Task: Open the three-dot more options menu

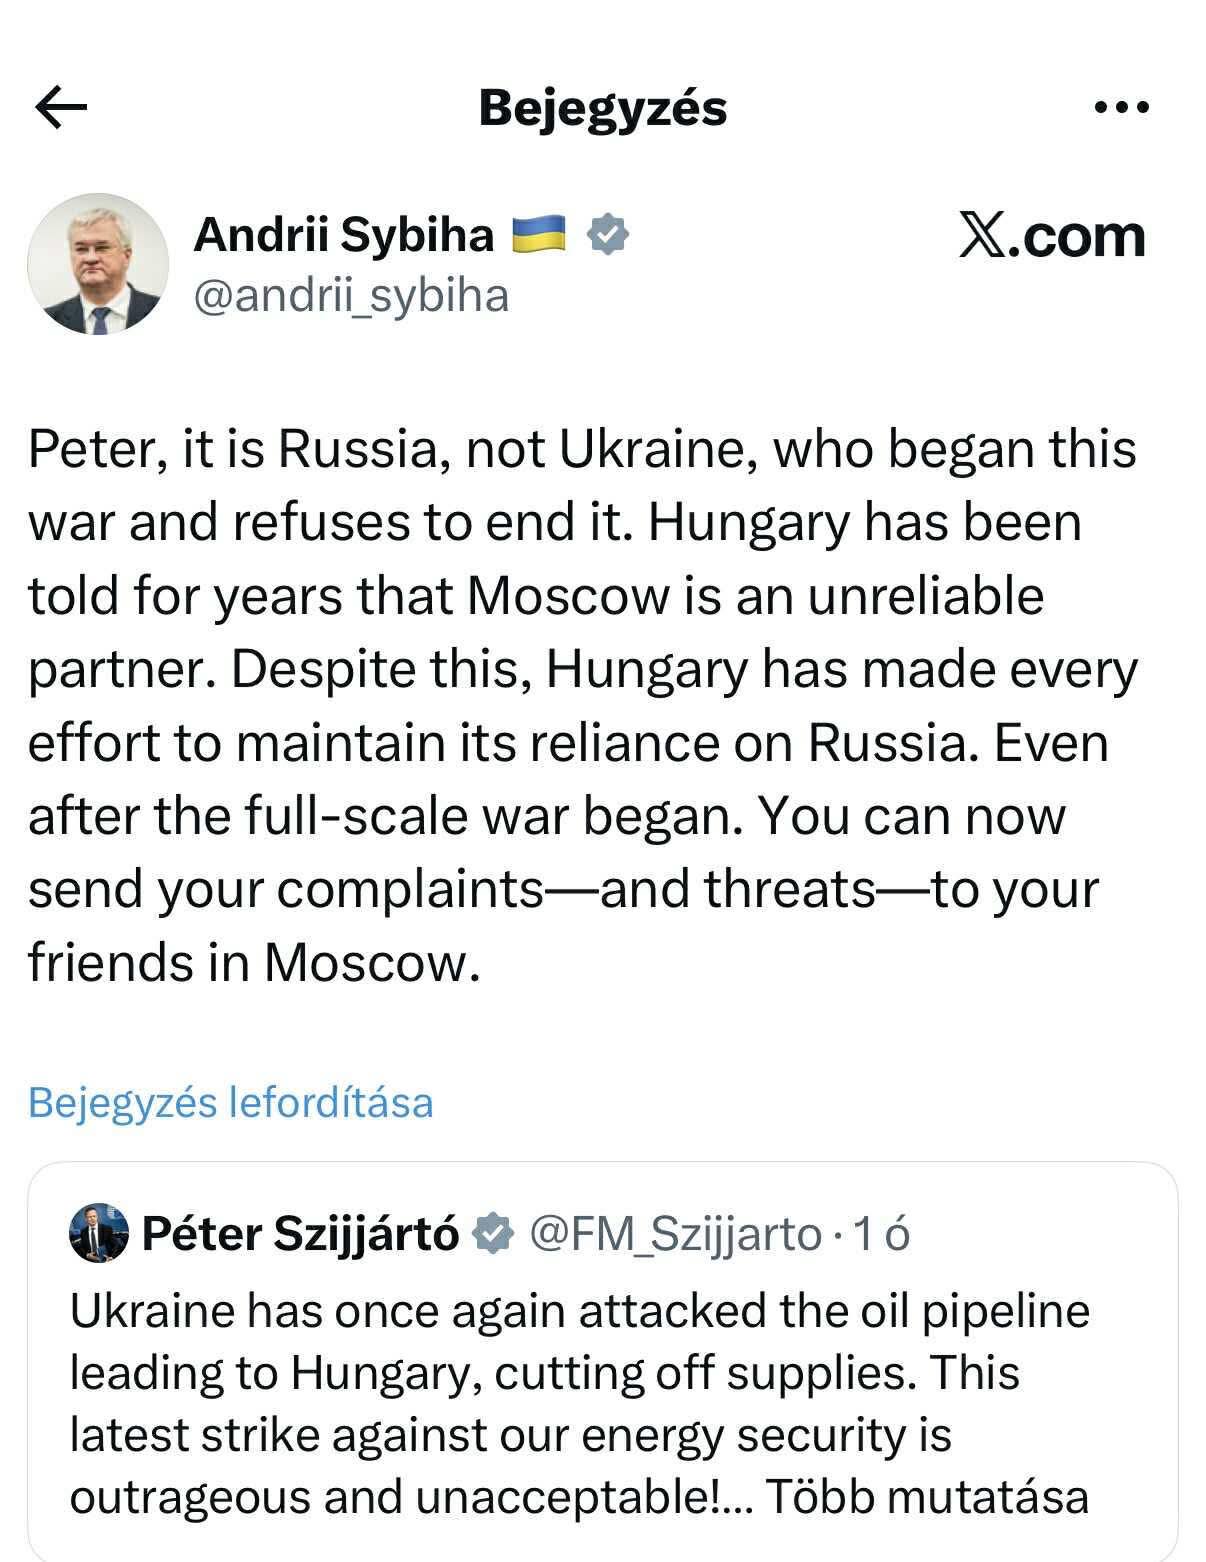Action: pos(1121,107)
